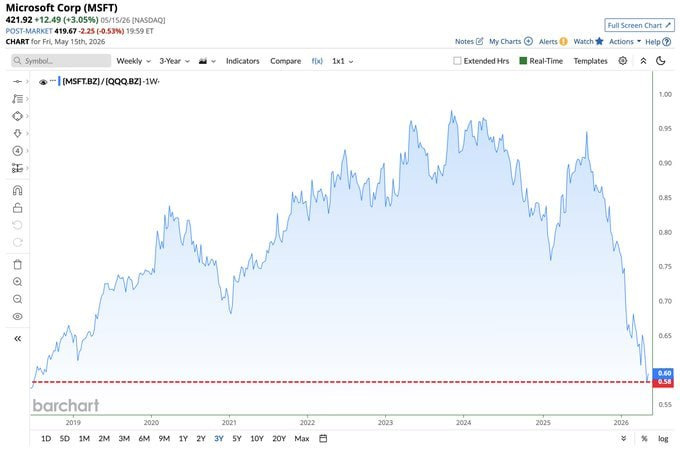This screenshot has height=451, width=680.
Task: Toggle drawings visibility eye in left toolbar
Action: coord(17,317)
